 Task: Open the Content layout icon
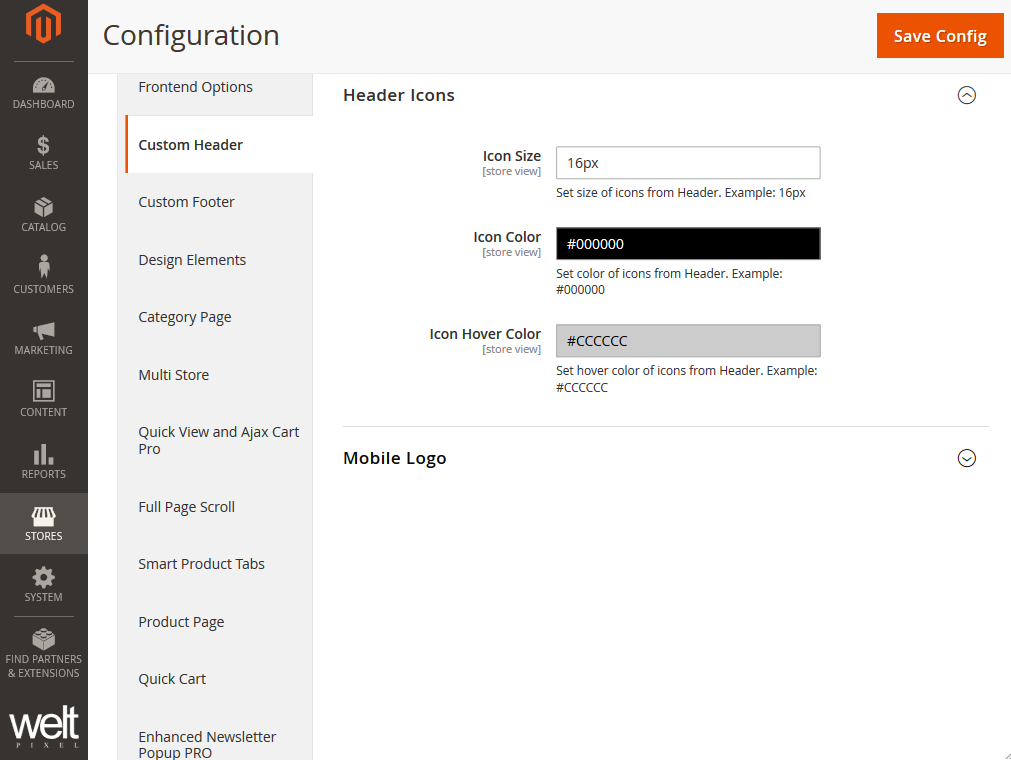coord(43,392)
